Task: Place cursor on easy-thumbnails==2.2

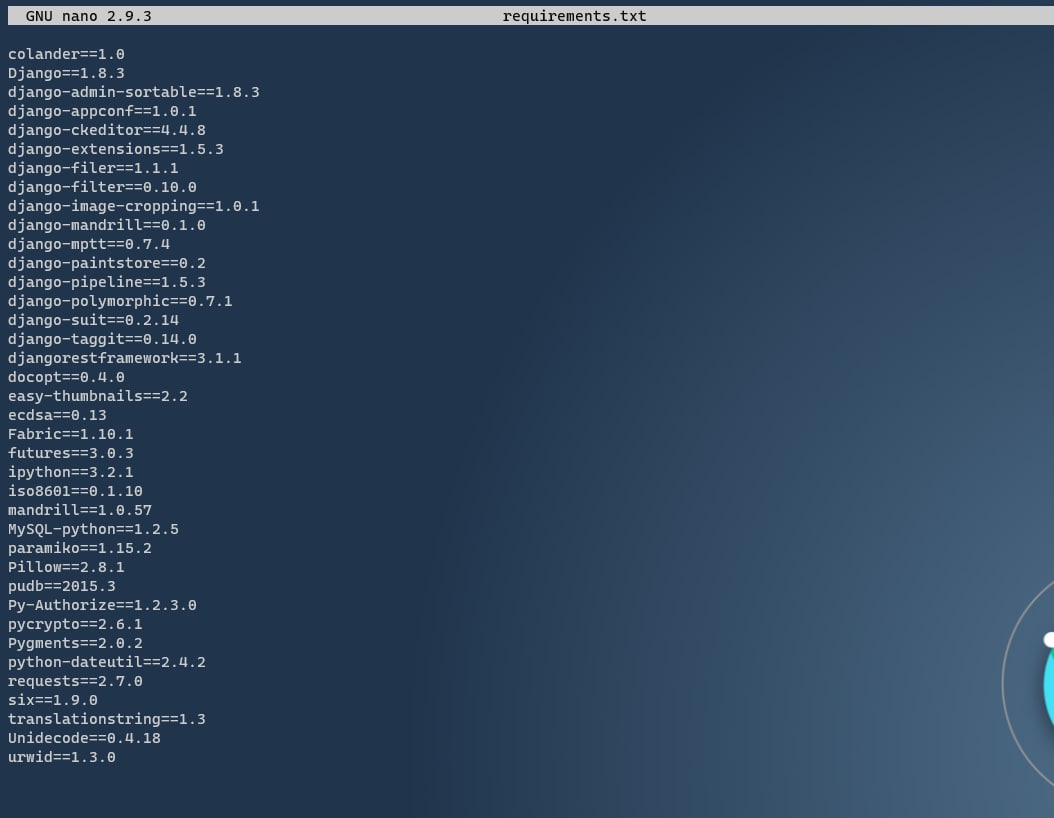Action: point(97,396)
